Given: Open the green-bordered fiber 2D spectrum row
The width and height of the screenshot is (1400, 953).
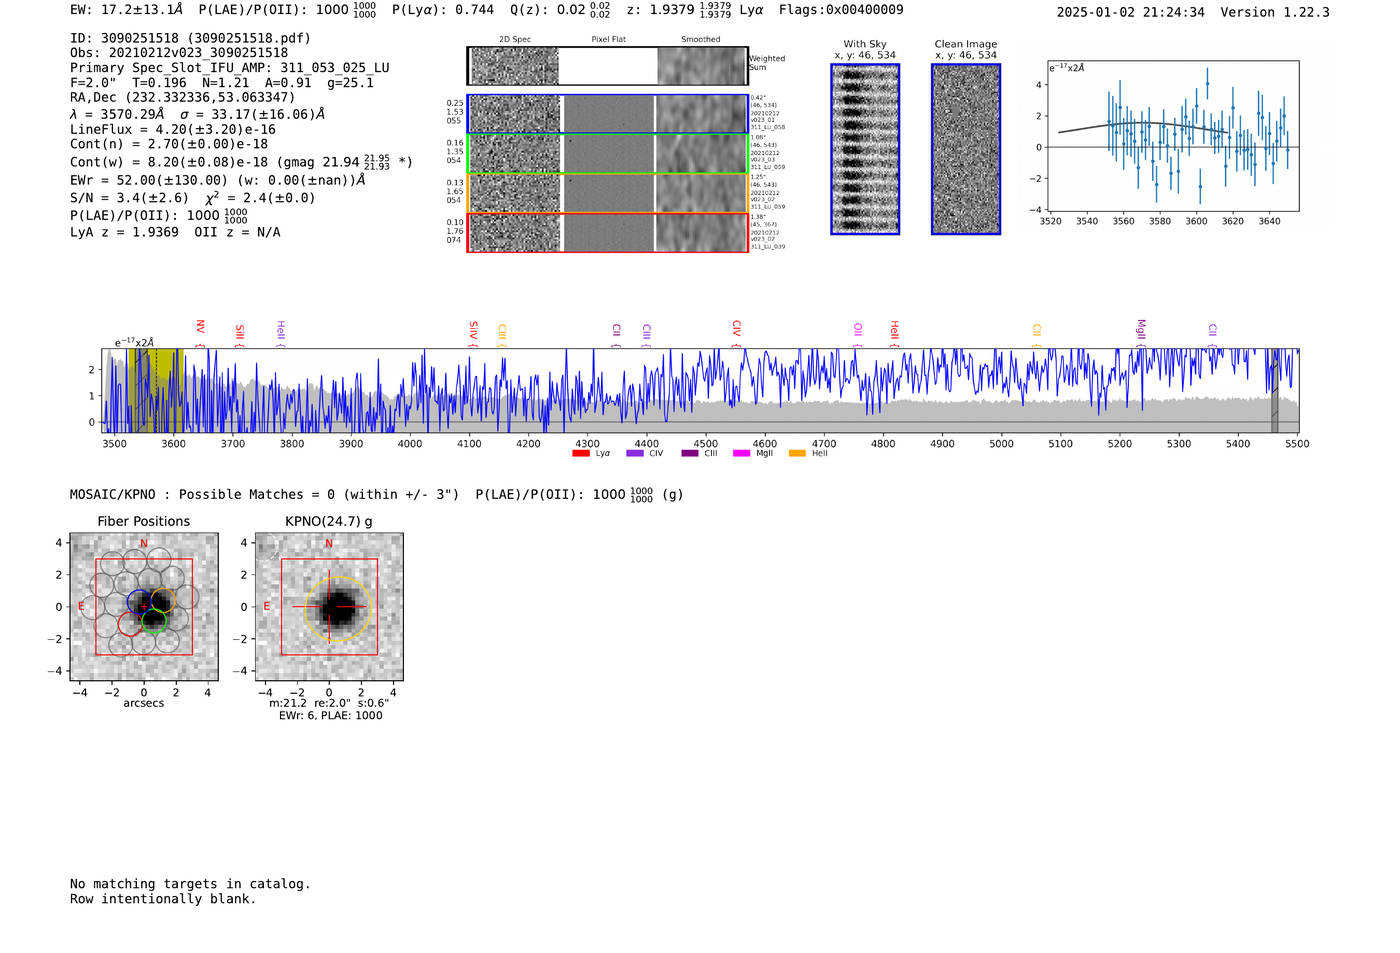Looking at the screenshot, I should tap(608, 154).
